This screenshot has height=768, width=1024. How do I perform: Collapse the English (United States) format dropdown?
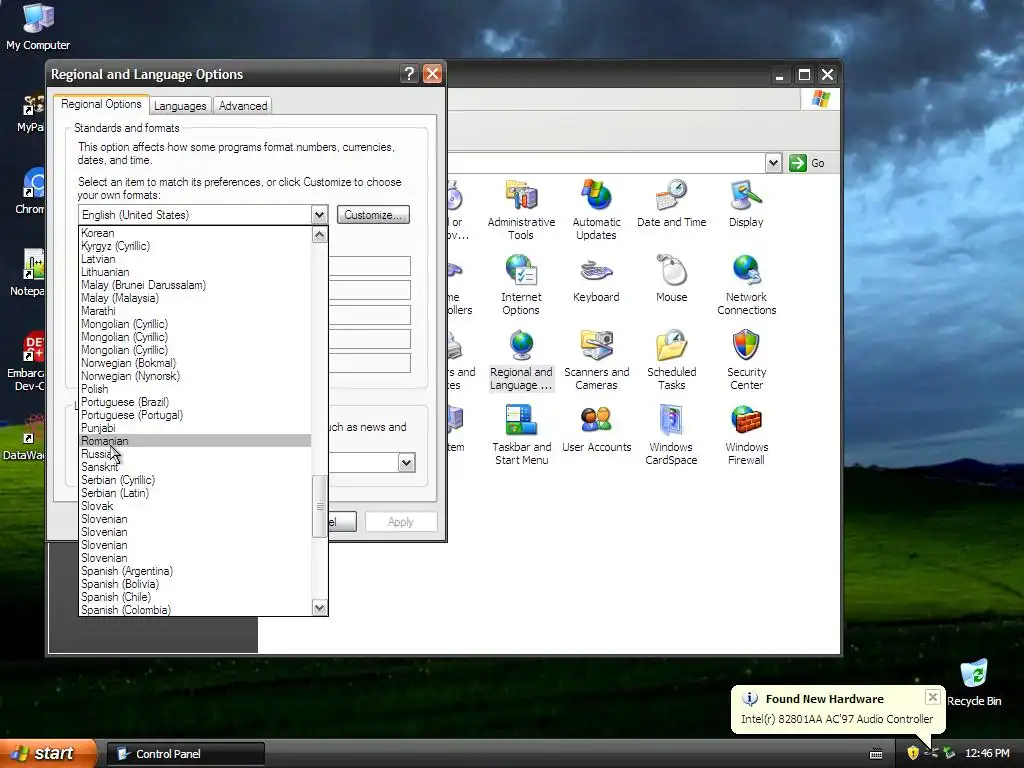[x=319, y=215]
